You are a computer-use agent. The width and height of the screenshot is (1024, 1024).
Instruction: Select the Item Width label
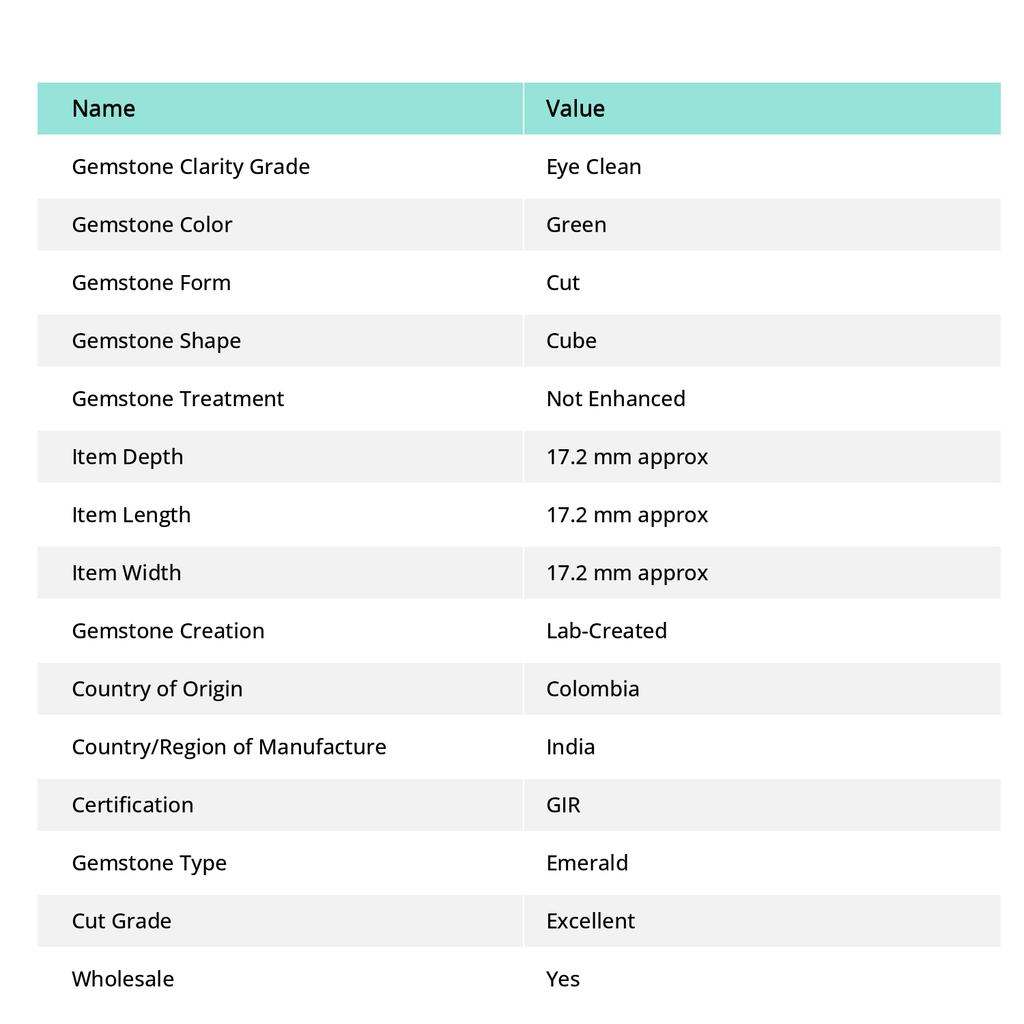pos(126,572)
